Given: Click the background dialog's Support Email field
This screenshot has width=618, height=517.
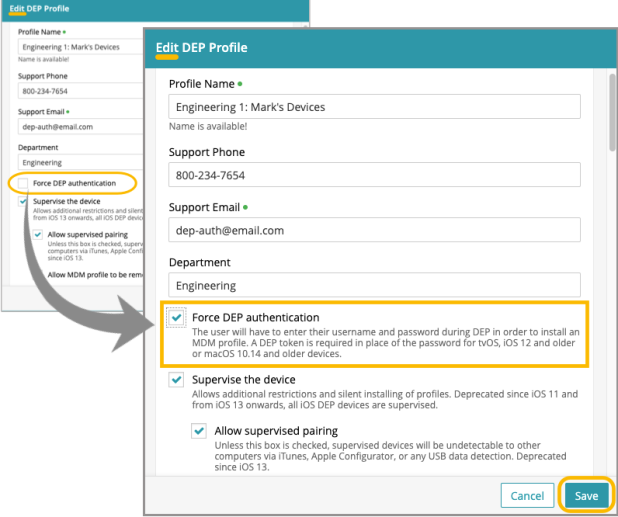Looking at the screenshot, I should click(x=80, y=127).
